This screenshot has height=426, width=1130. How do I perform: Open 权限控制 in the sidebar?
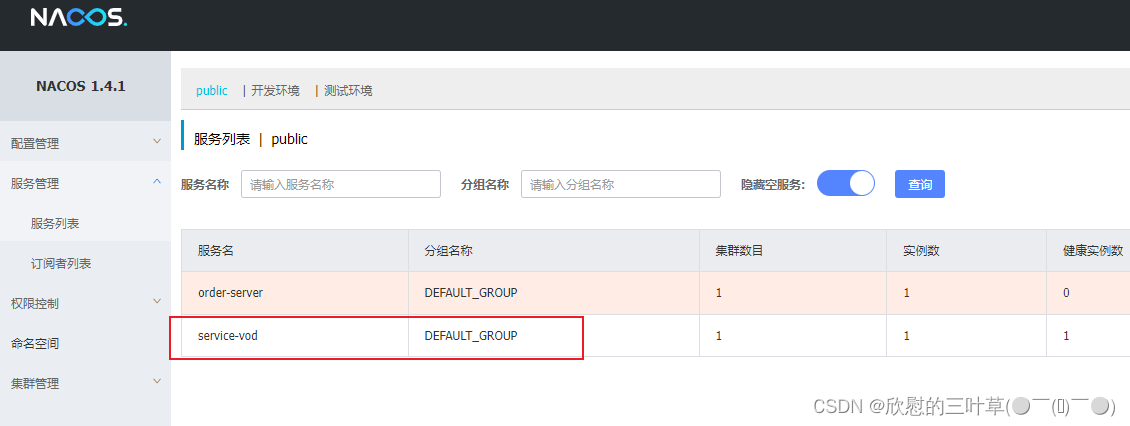point(35,303)
